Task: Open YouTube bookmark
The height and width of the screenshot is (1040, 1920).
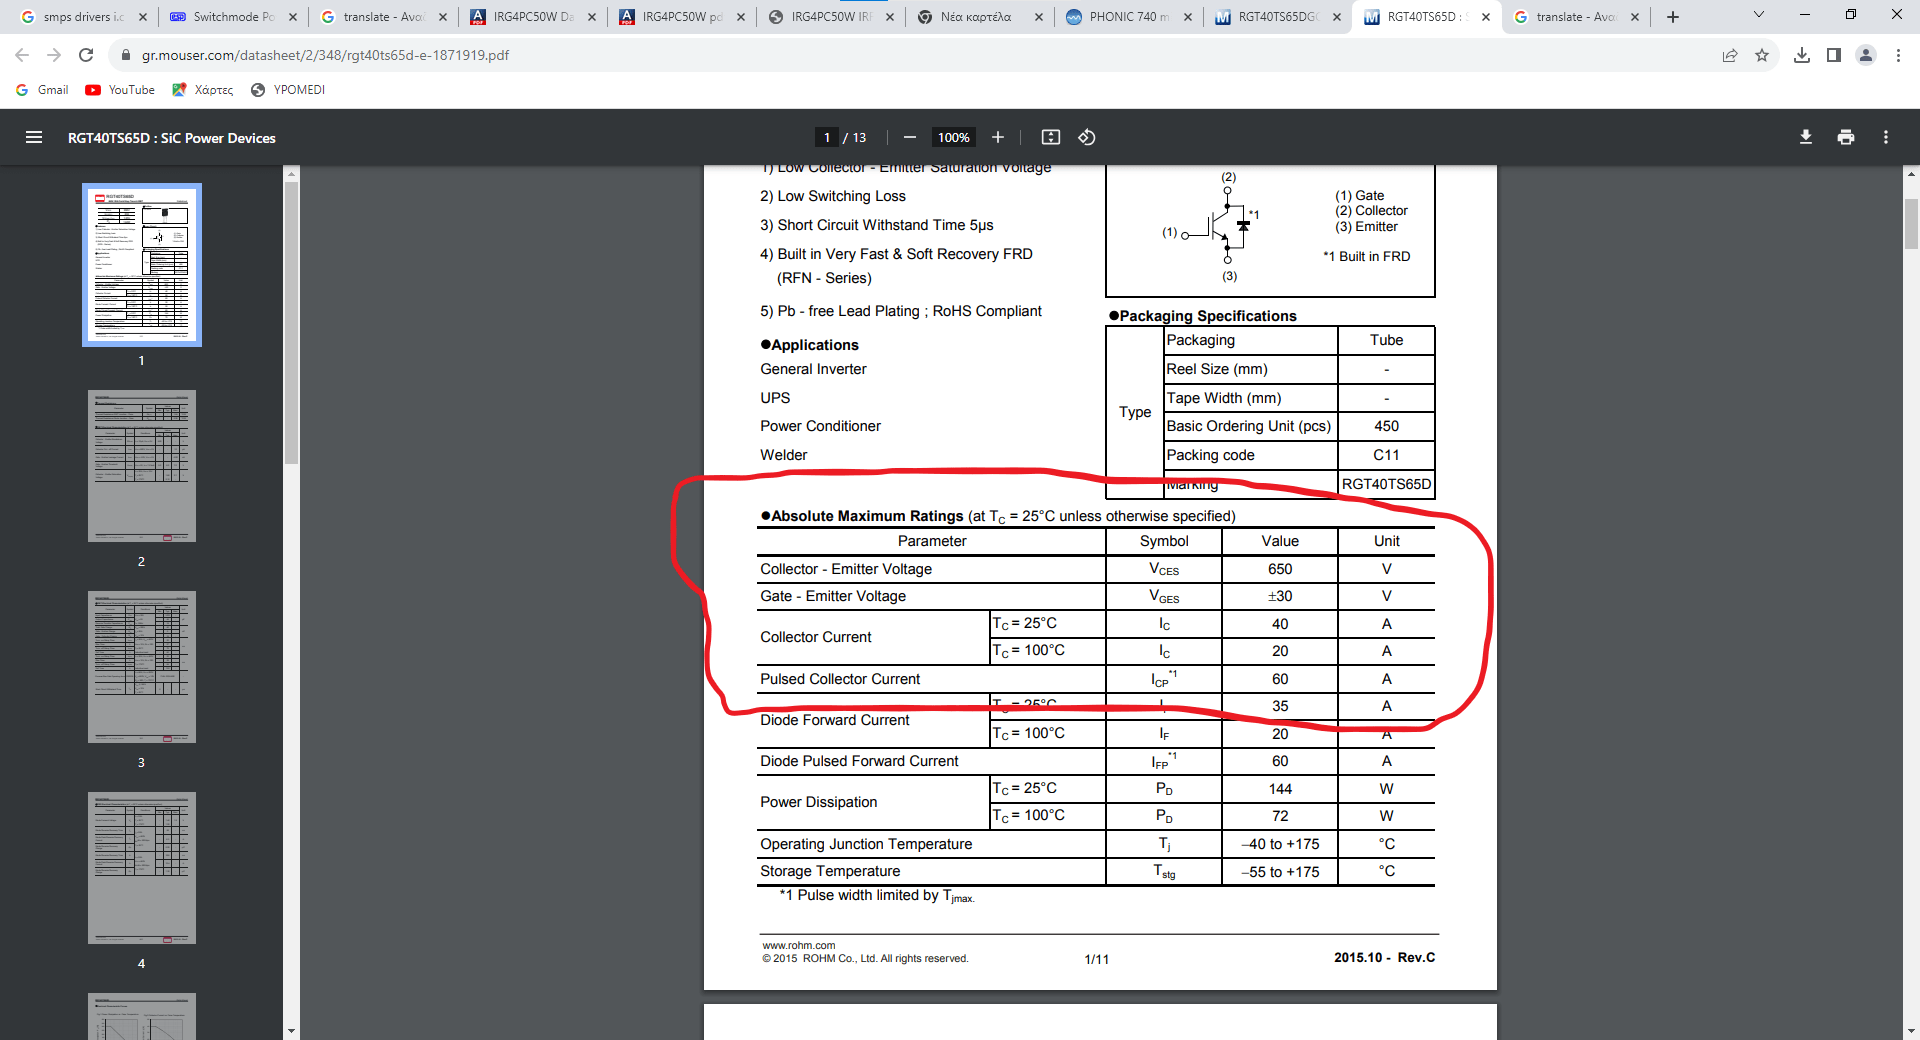Action: pyautogui.click(x=121, y=90)
